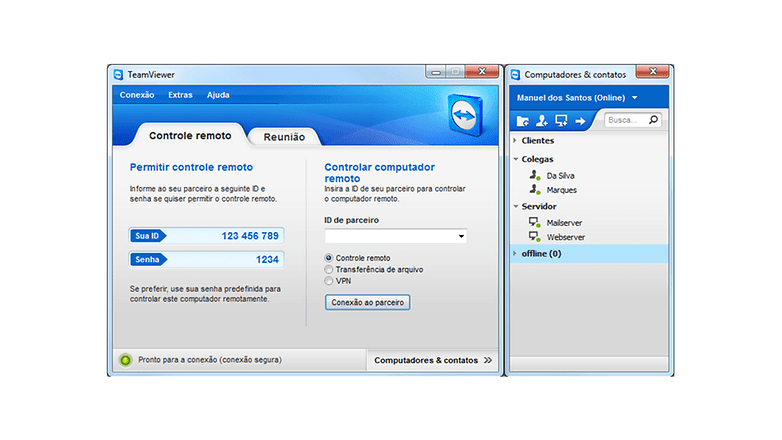
Task: Click the Computadores & contatos title bar icon
Action: [x=516, y=75]
